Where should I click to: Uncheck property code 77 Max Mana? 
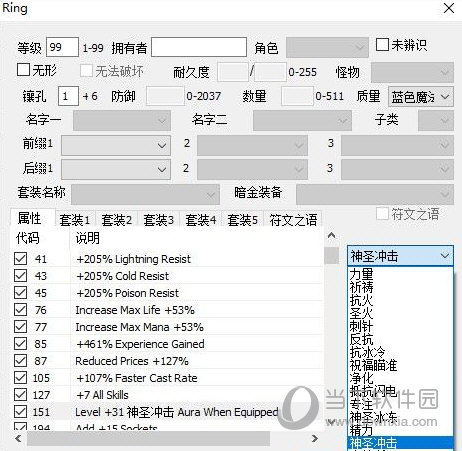pyautogui.click(x=20, y=327)
